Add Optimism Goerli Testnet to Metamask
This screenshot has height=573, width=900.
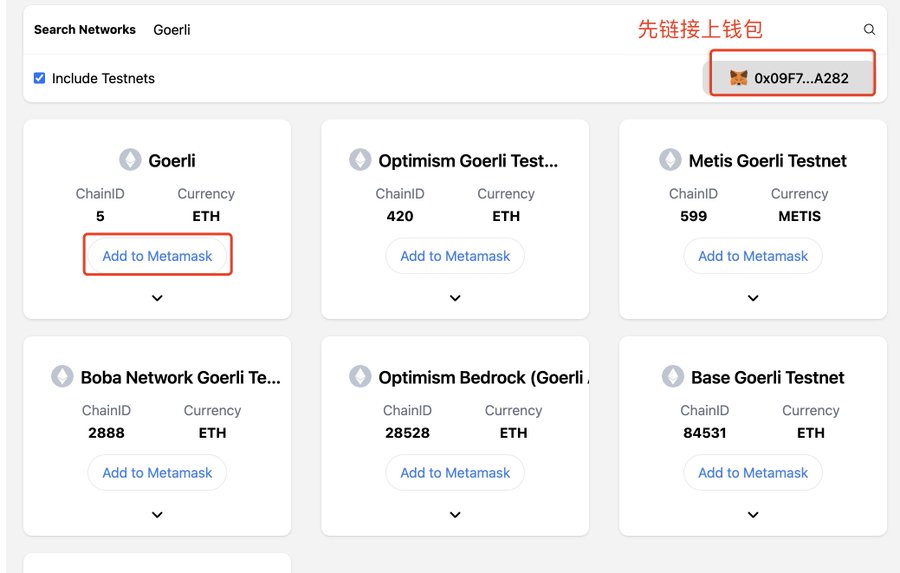coord(455,256)
